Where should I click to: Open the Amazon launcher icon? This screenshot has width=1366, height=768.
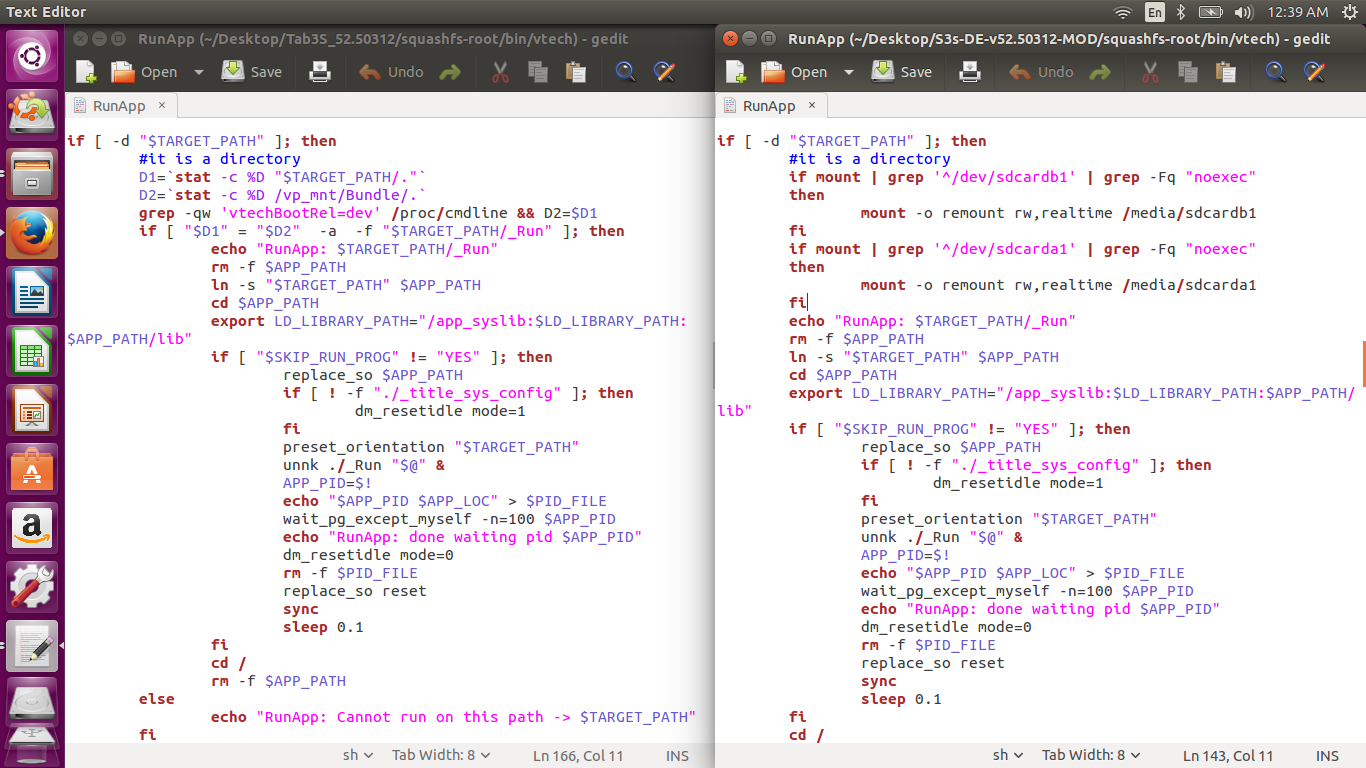pos(32,527)
